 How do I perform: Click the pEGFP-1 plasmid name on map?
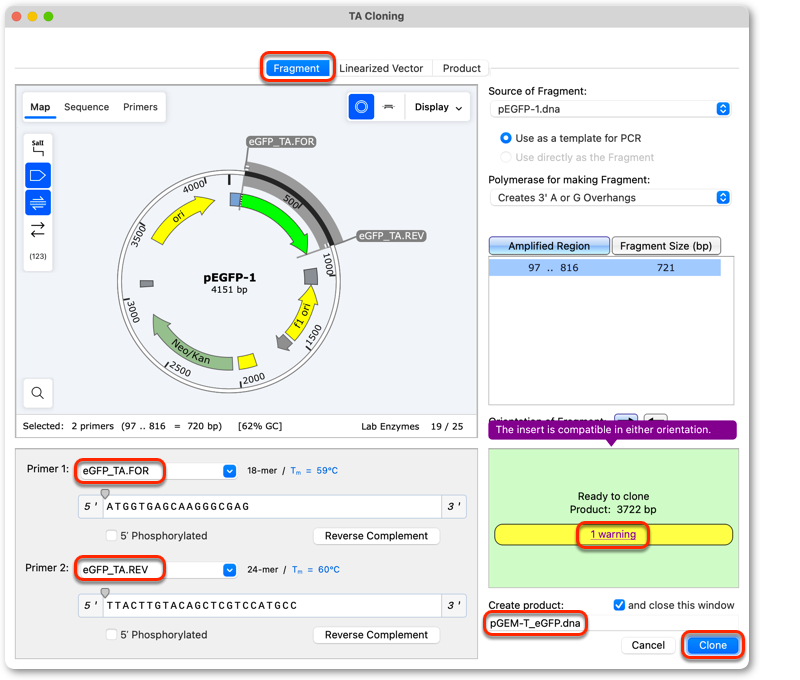[230, 278]
